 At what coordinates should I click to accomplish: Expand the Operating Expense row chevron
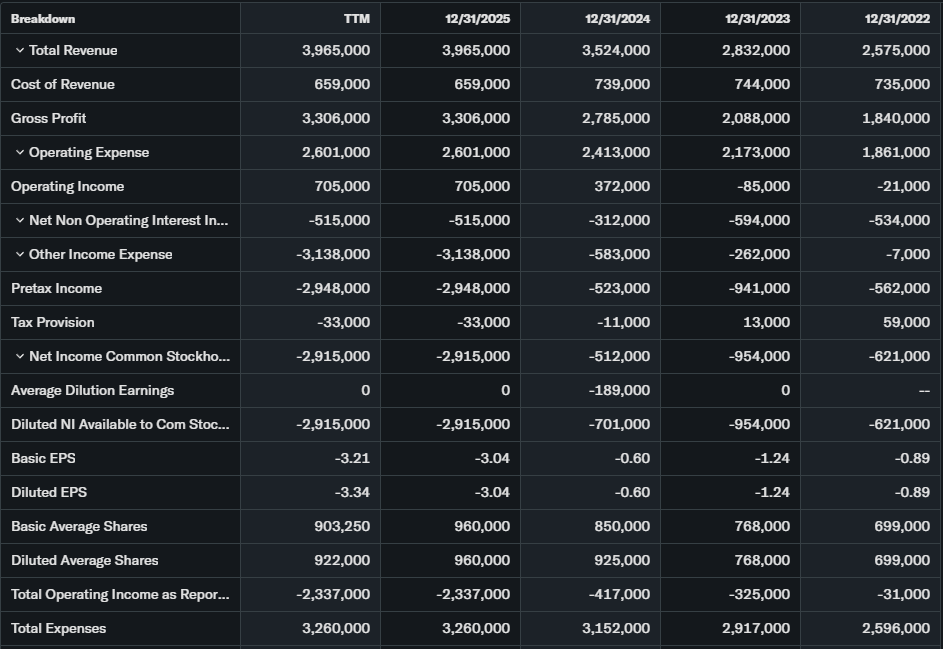(20, 152)
